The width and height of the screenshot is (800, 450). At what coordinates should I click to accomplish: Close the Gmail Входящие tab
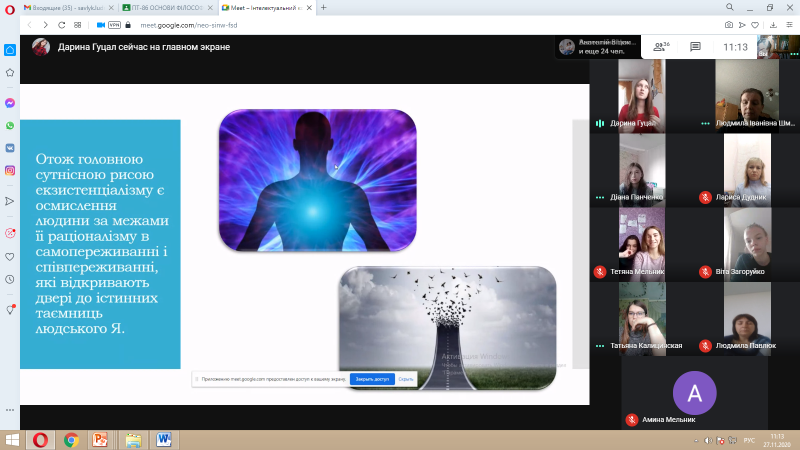point(111,8)
